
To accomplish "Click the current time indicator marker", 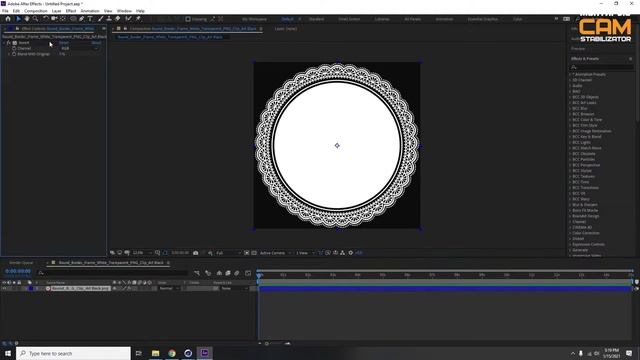I will [259, 276].
